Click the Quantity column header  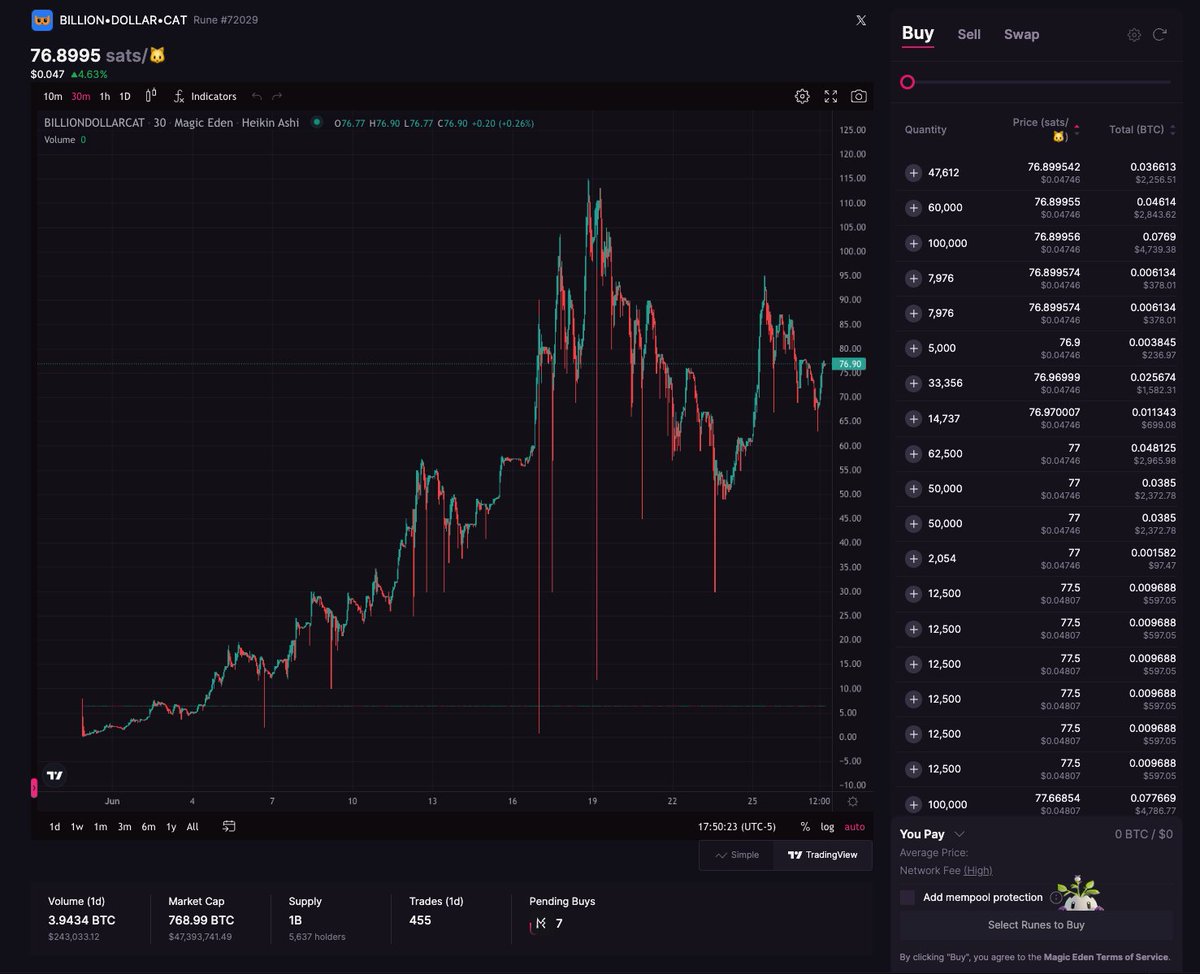point(925,130)
